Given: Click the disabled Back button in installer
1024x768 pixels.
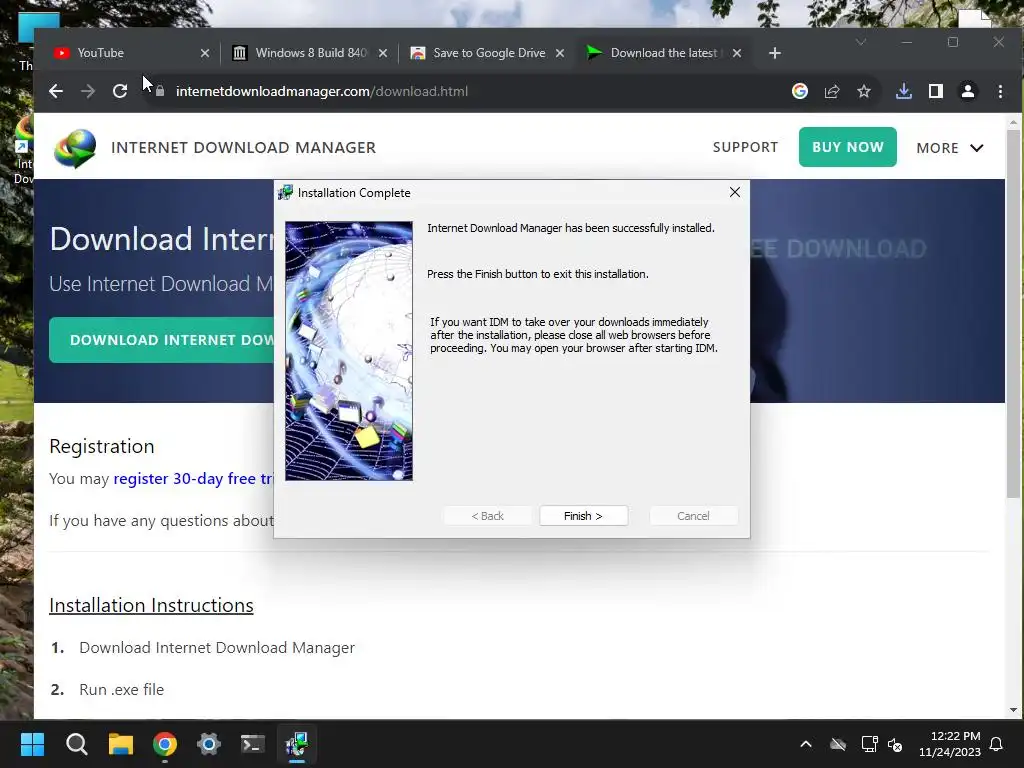Looking at the screenshot, I should pyautogui.click(x=487, y=516).
